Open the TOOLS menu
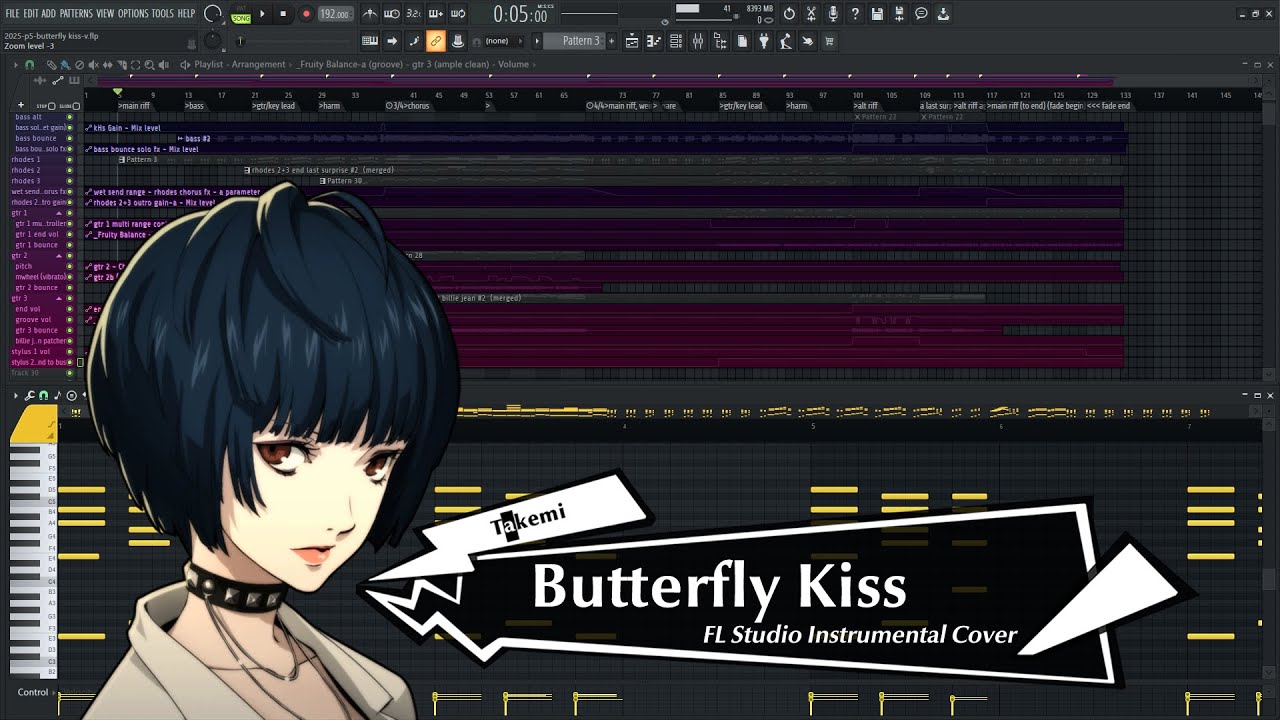 pyautogui.click(x=163, y=14)
